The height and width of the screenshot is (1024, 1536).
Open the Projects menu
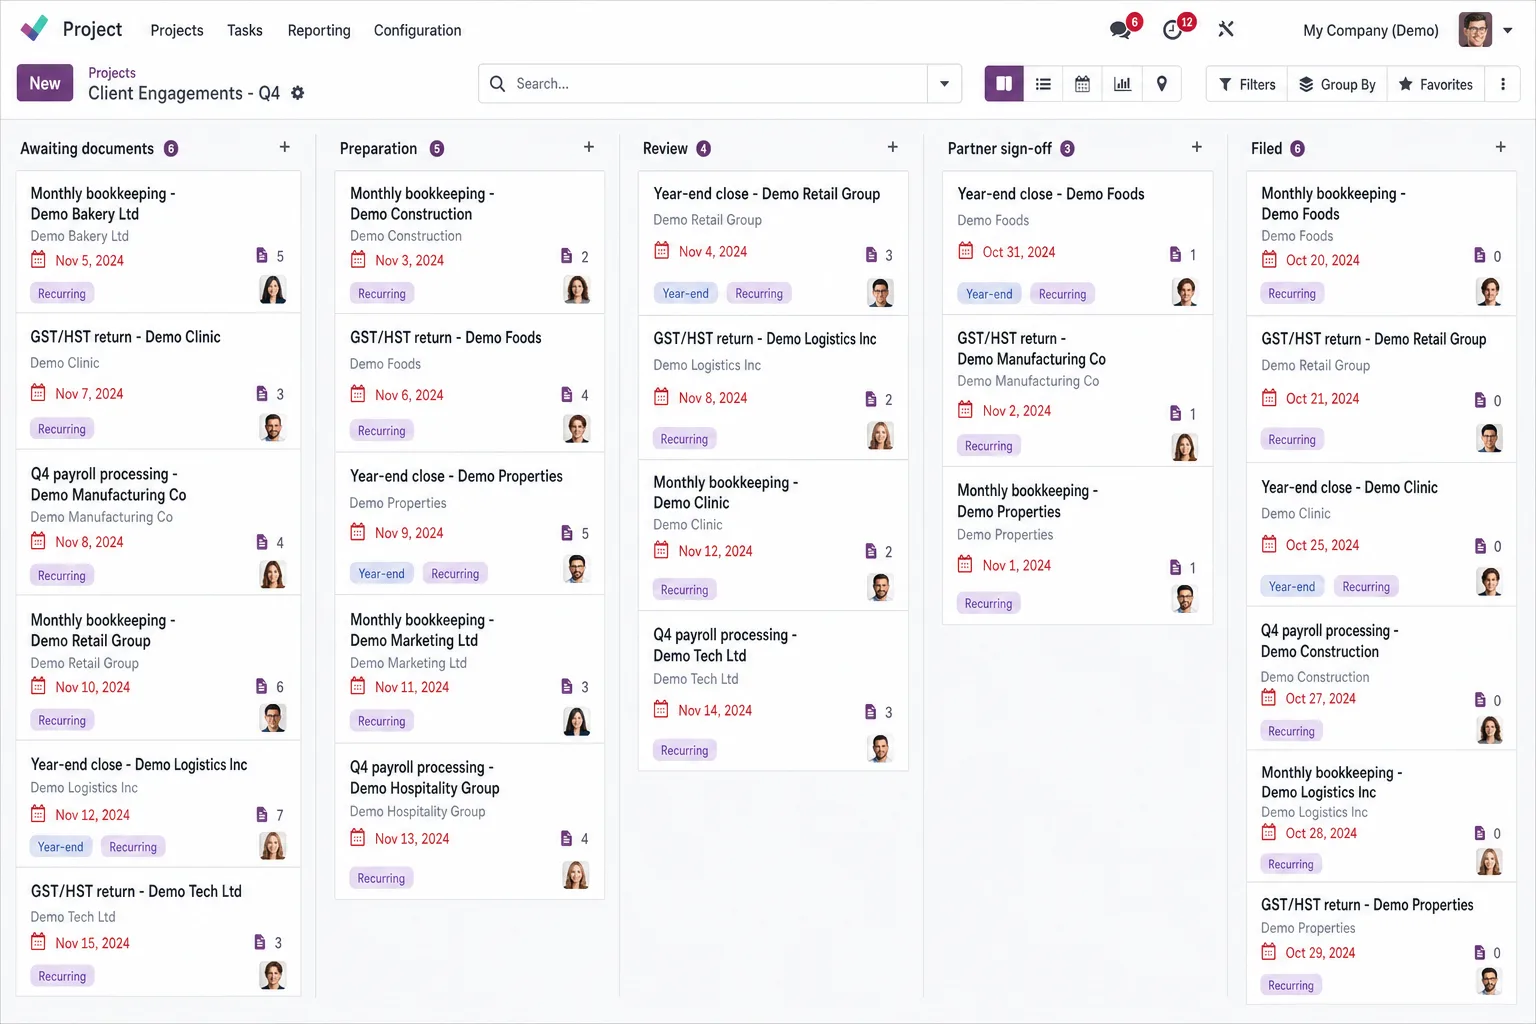tap(177, 30)
